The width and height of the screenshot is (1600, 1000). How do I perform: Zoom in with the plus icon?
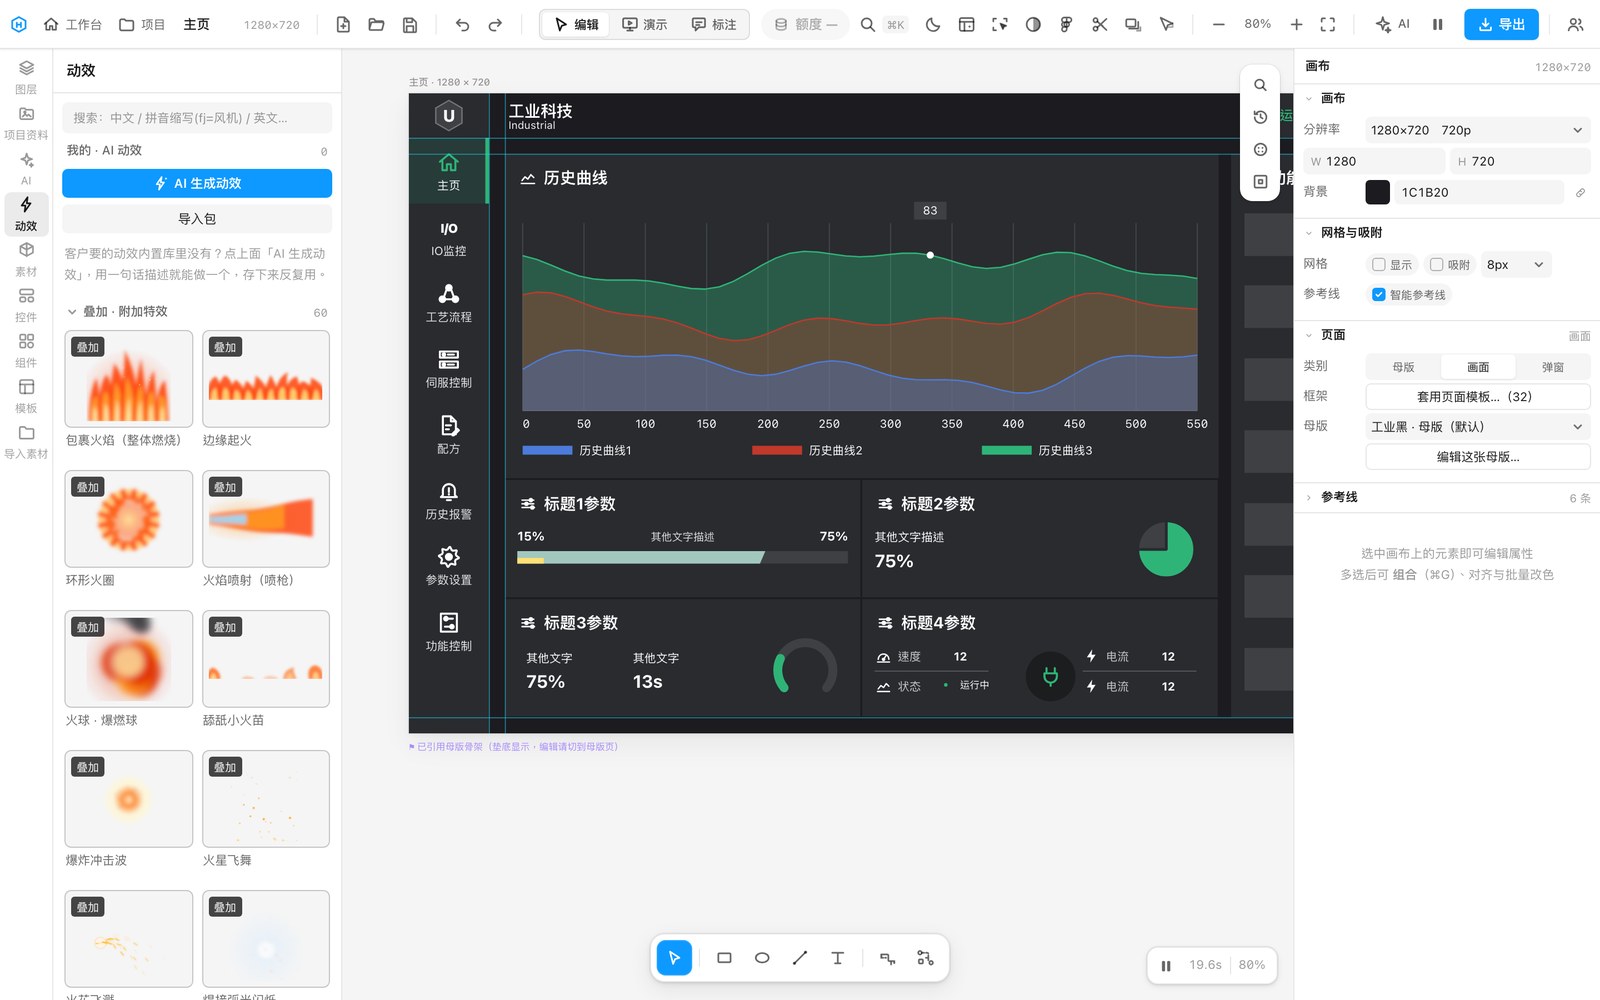pos(1296,24)
